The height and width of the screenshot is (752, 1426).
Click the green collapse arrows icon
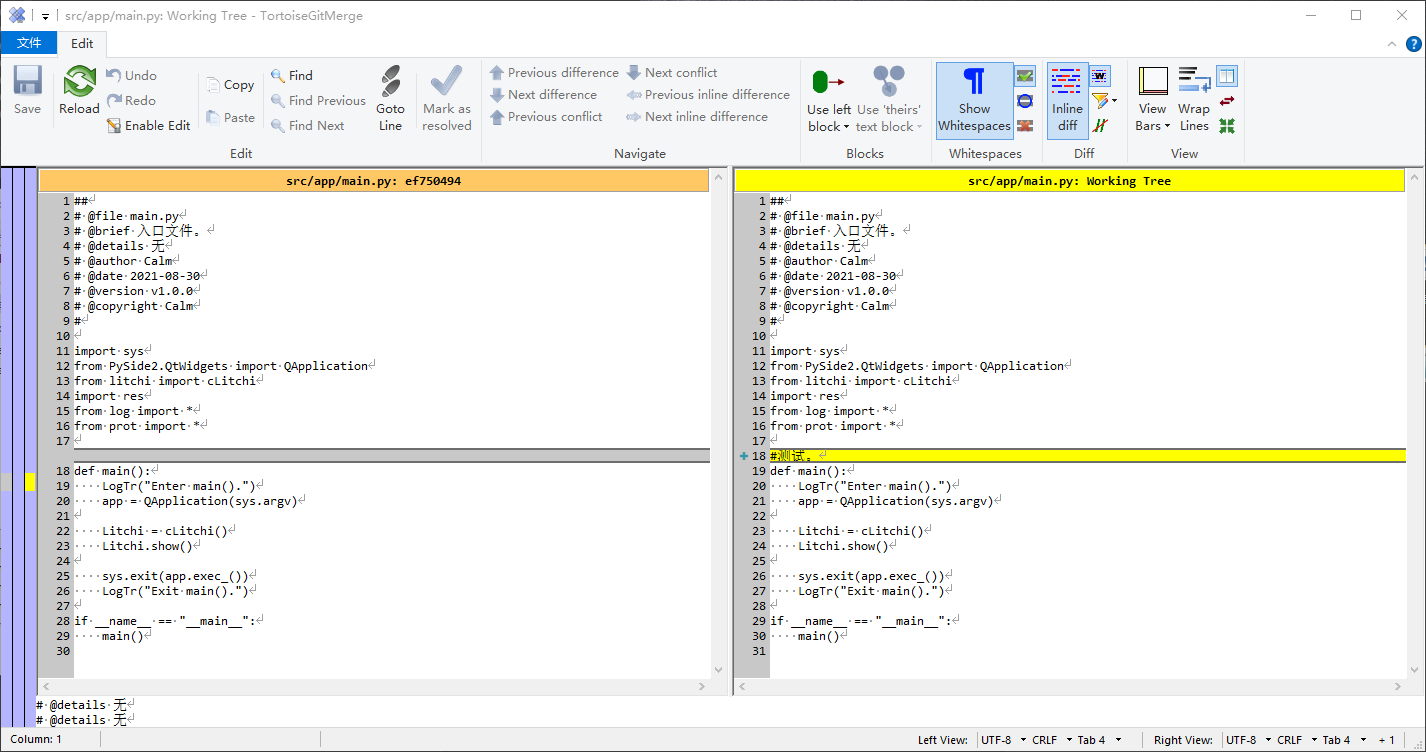[x=1227, y=126]
